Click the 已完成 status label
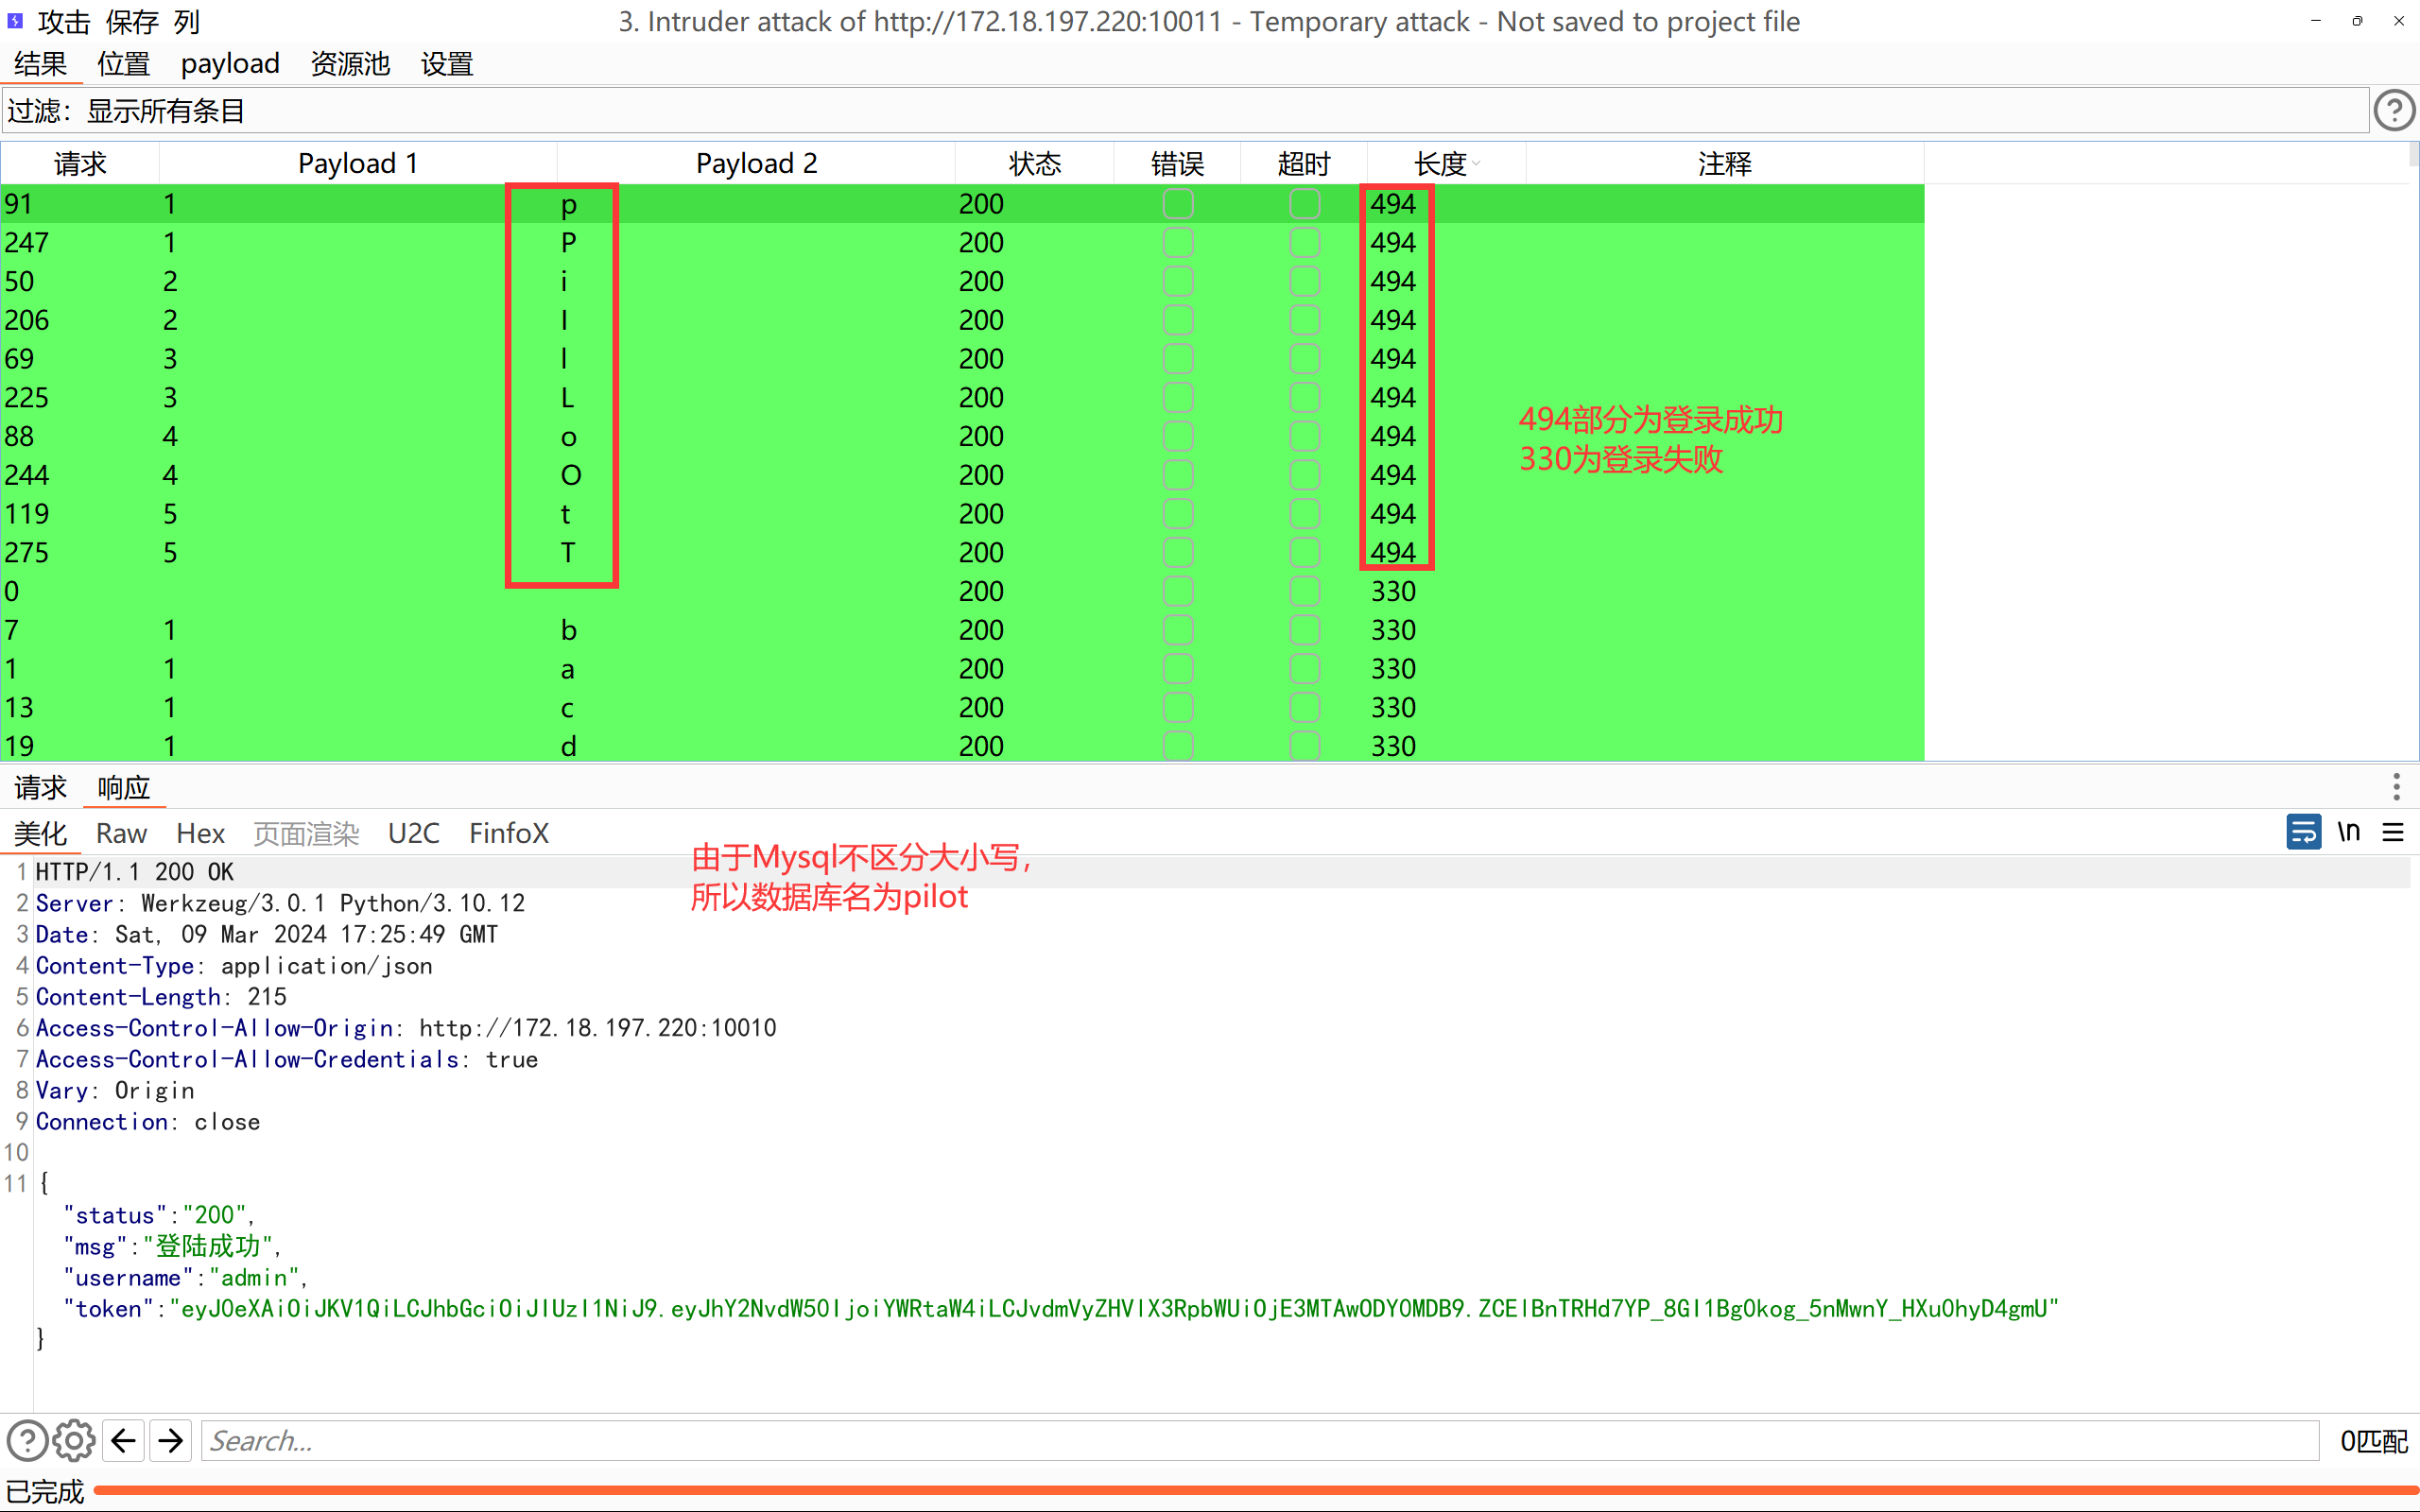 coord(45,1492)
